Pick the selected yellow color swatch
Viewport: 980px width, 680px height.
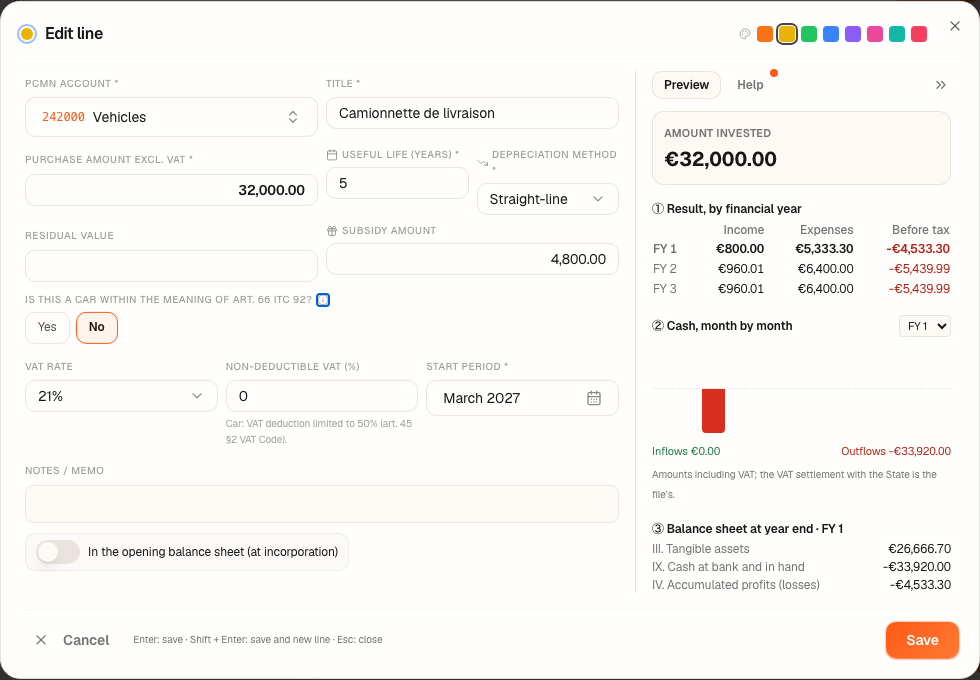coord(787,34)
